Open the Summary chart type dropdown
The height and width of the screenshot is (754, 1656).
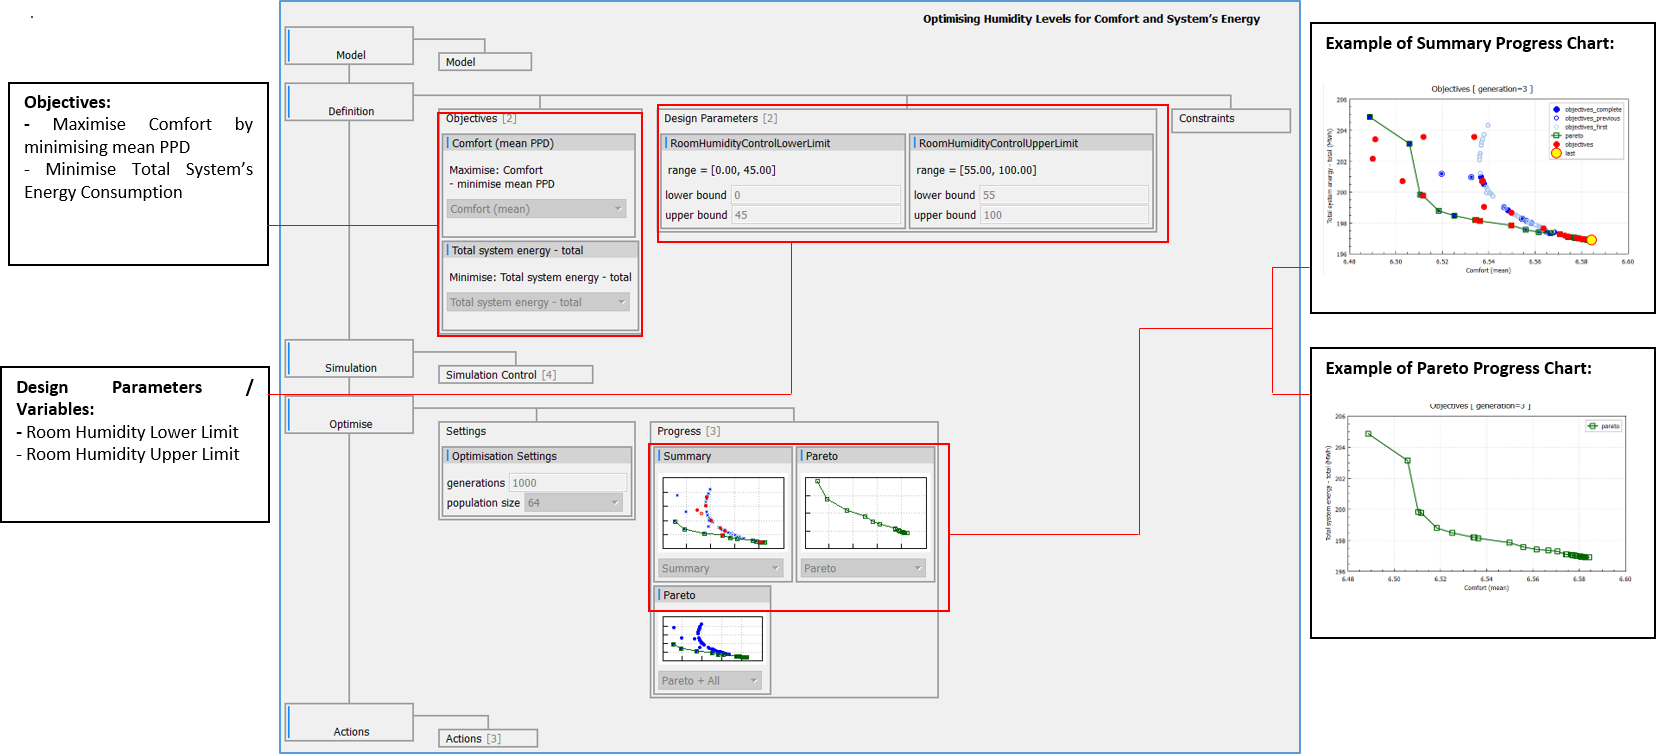pos(720,568)
